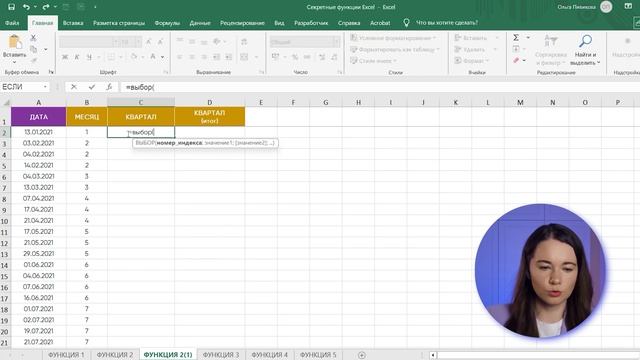Click the Fill down icon in Редактирование
This screenshot has width=640, height=360.
click(516, 49)
